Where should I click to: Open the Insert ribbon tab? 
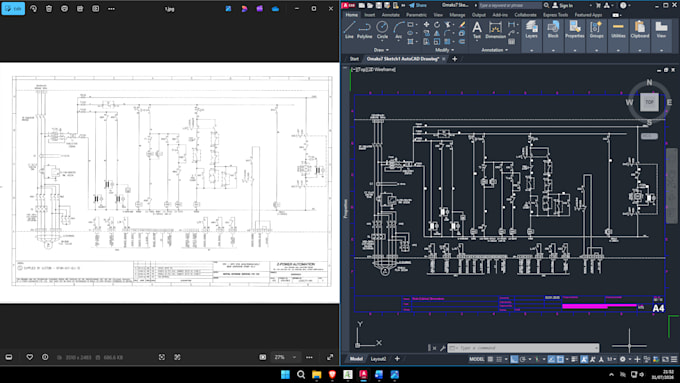[369, 15]
